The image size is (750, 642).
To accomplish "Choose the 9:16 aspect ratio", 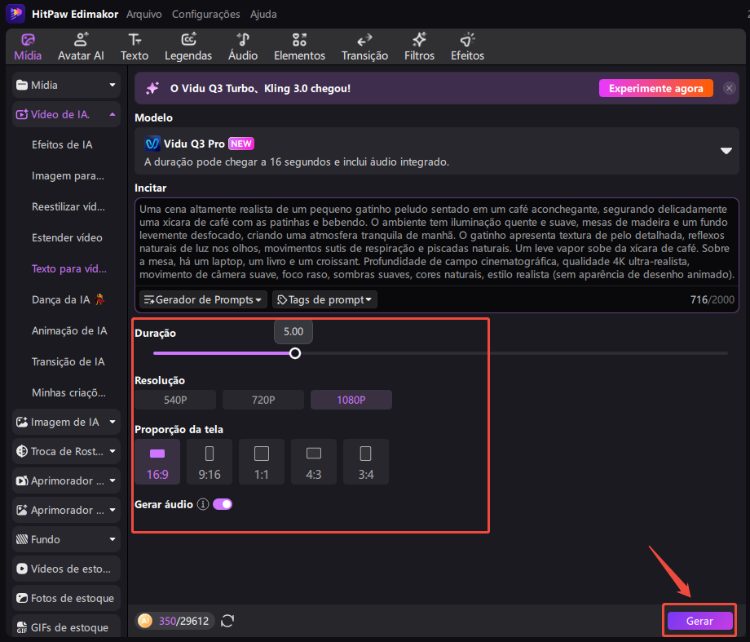I will (x=210, y=462).
